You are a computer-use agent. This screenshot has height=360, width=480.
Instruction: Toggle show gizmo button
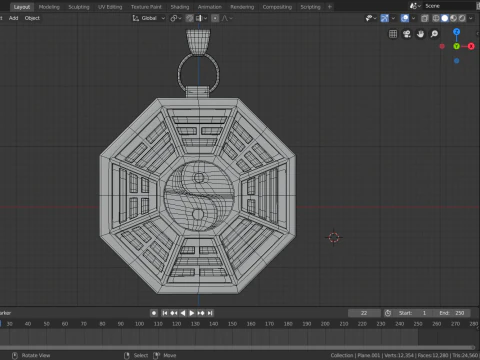[384, 18]
